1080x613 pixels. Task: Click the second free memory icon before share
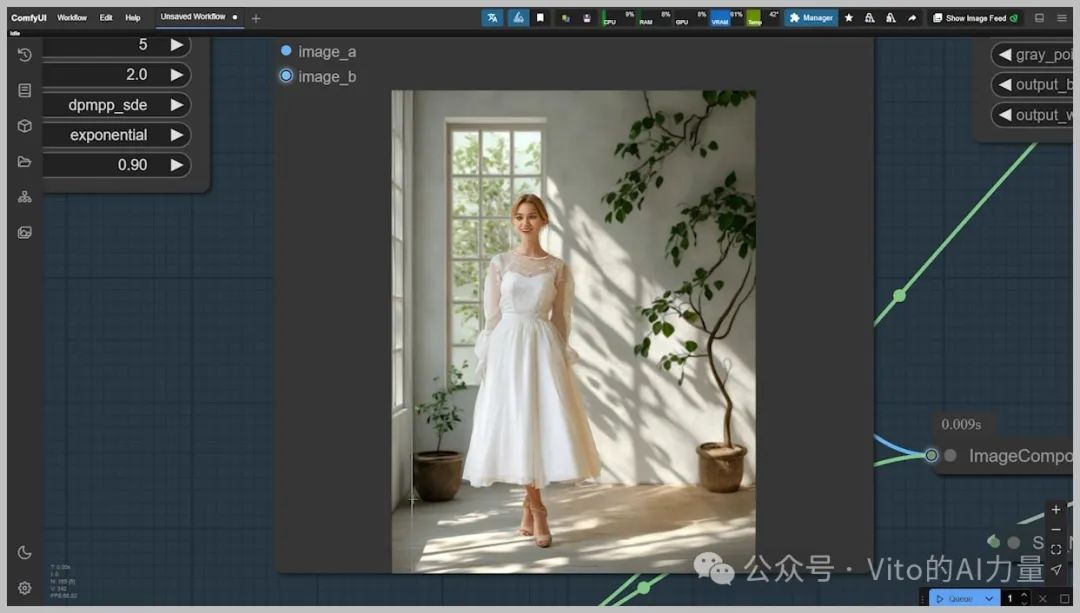click(x=891, y=18)
